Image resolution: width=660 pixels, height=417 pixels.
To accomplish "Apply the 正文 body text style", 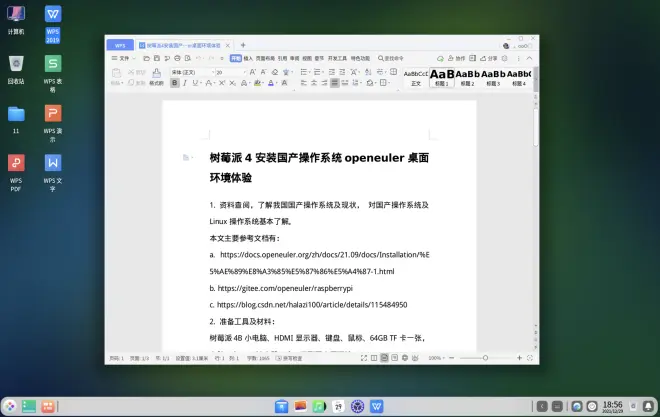I will click(416, 78).
